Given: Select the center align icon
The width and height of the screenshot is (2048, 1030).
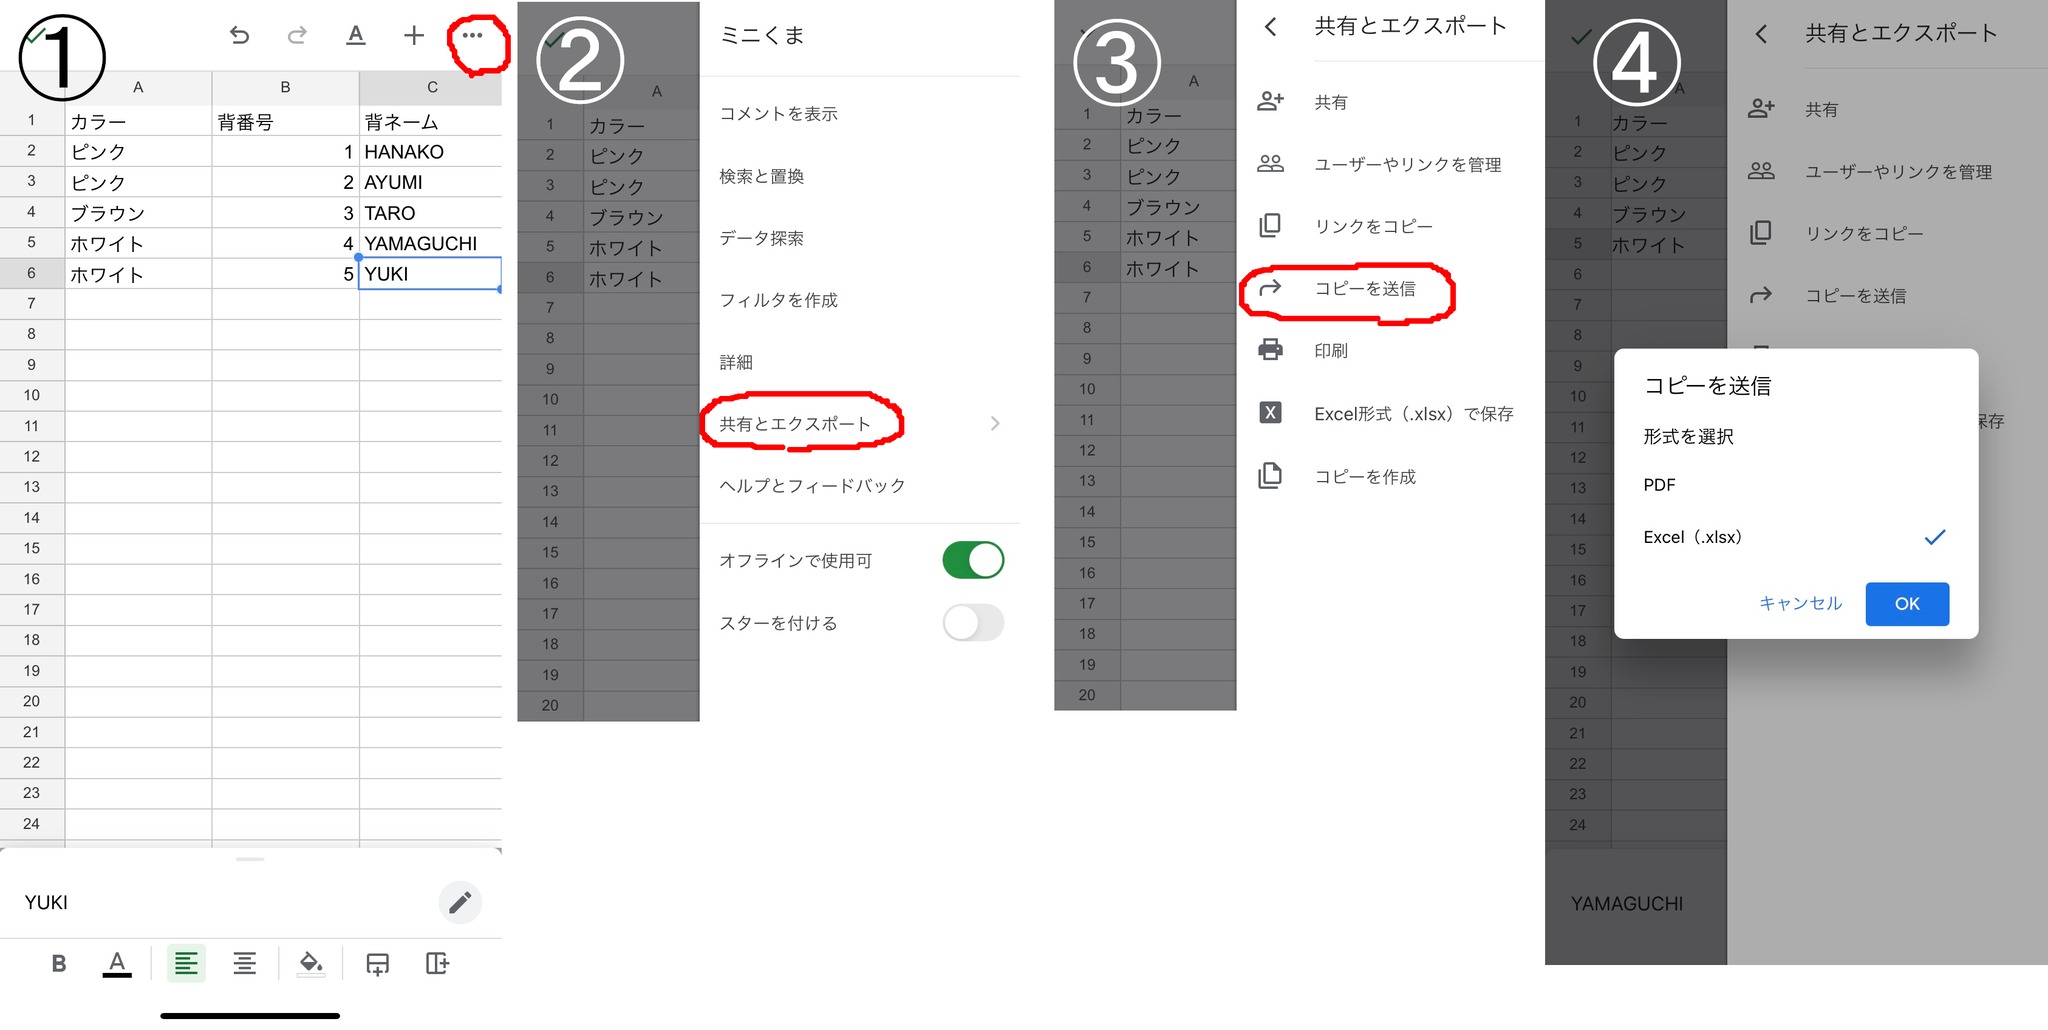Looking at the screenshot, I should point(245,963).
